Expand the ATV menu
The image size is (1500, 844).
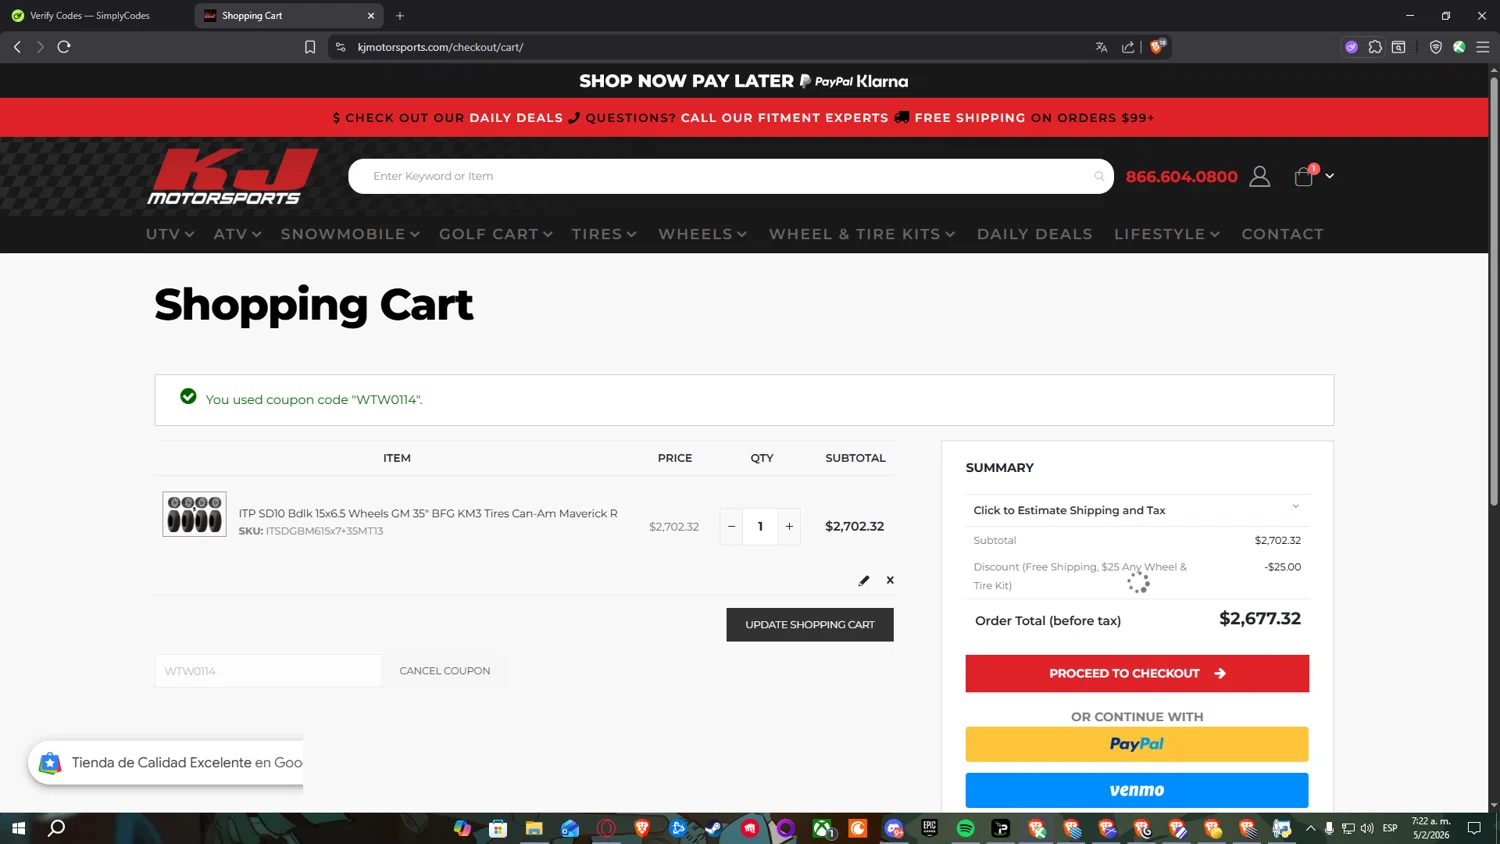pos(237,234)
